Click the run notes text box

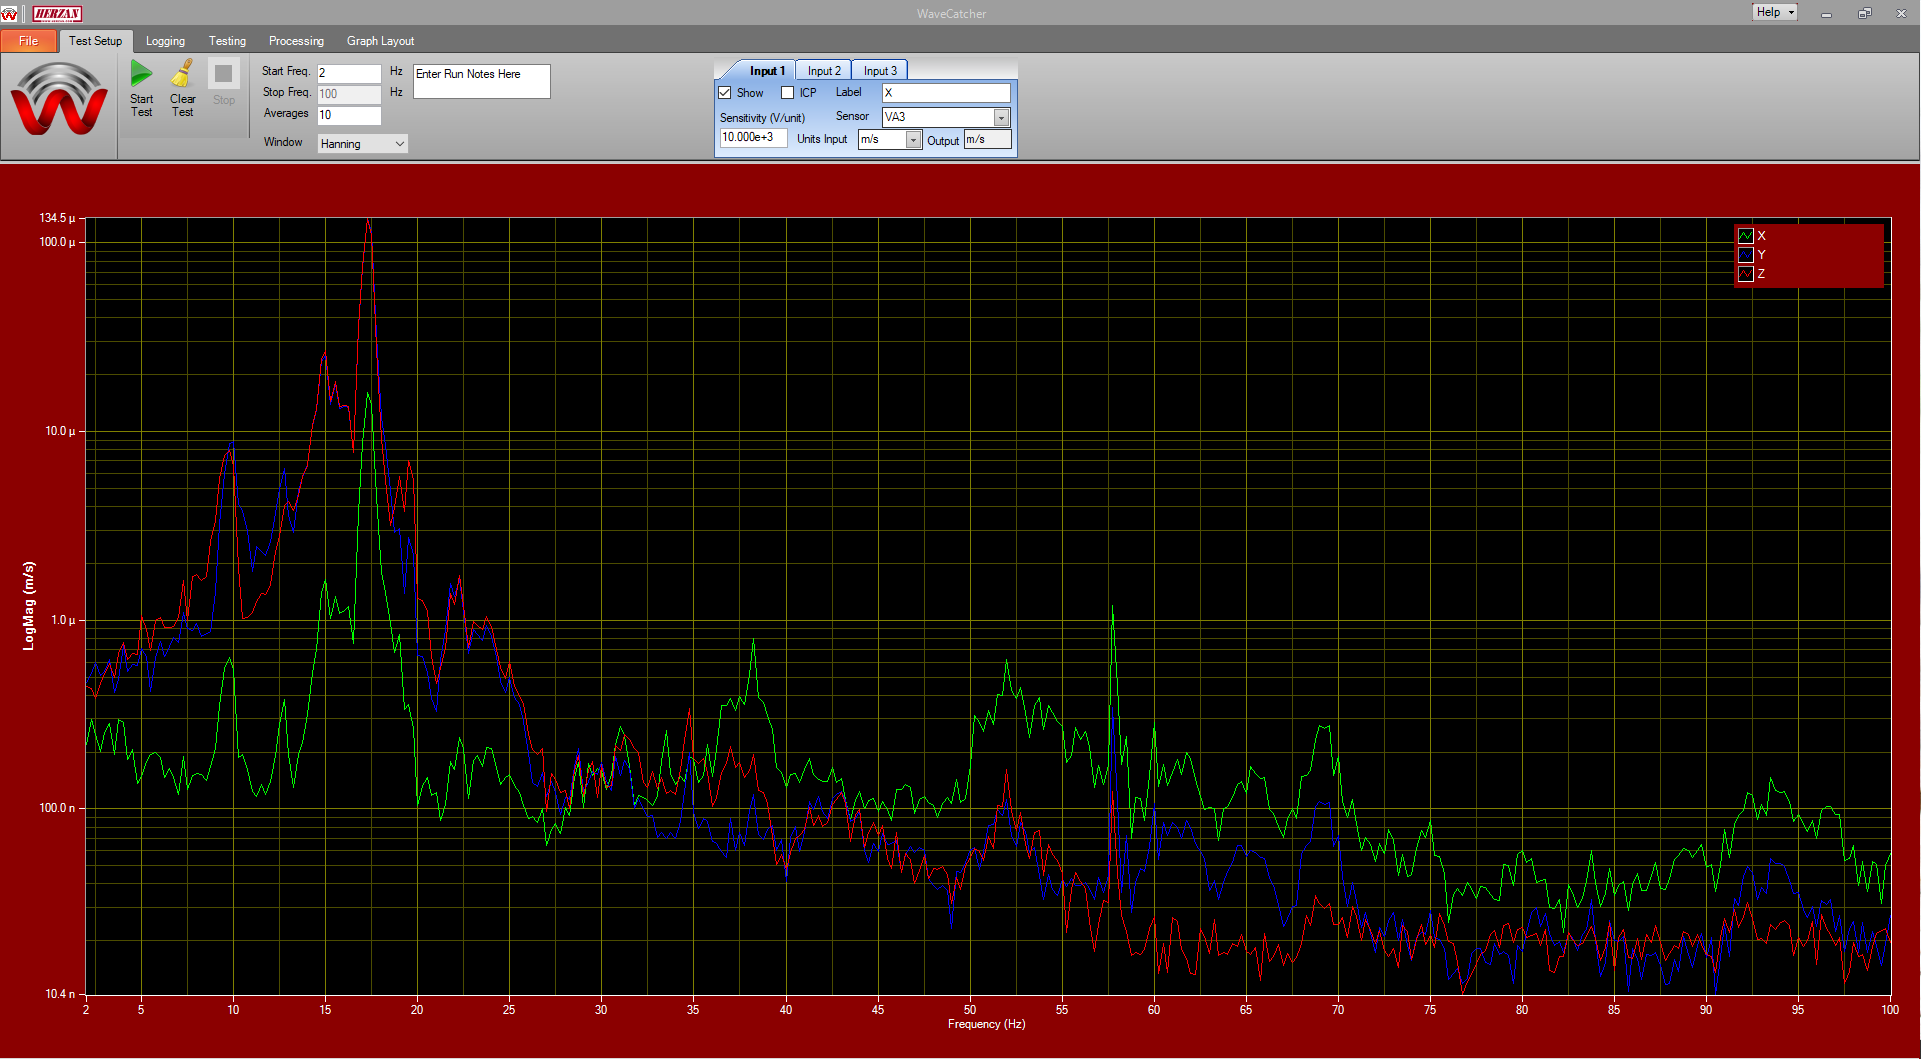[x=481, y=82]
